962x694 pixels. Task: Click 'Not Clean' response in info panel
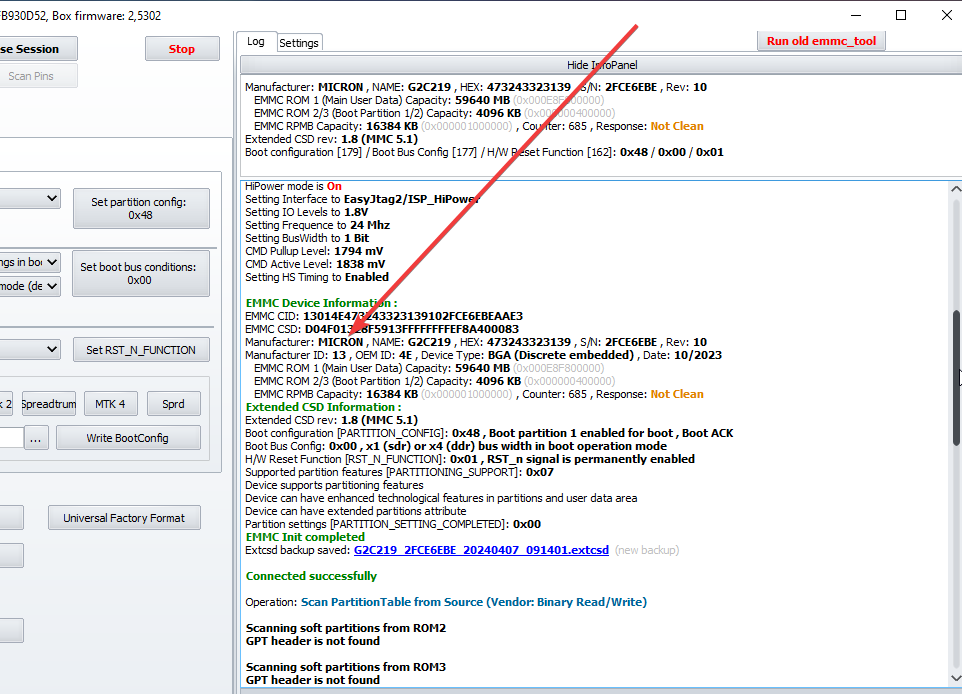coord(677,126)
